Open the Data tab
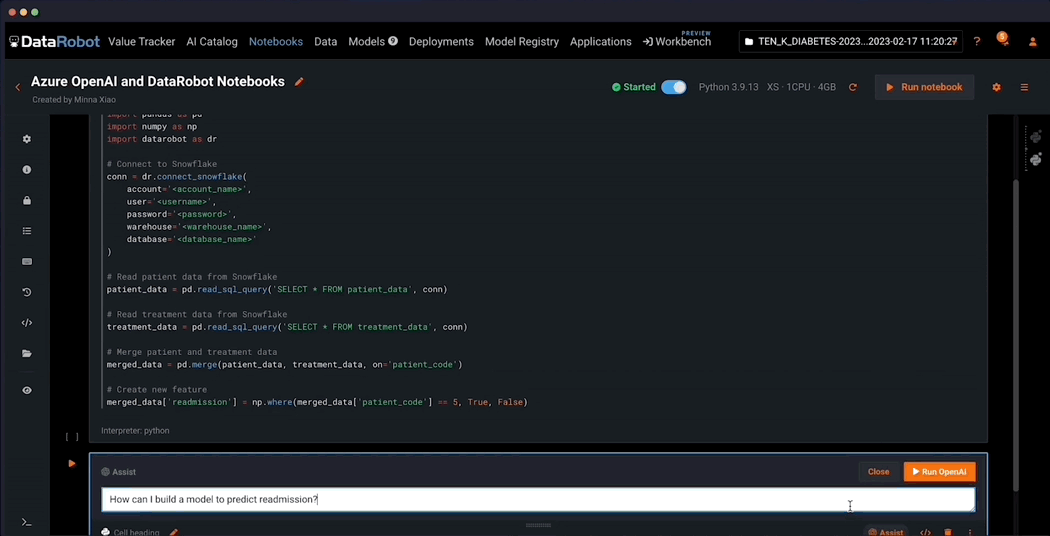 pos(325,42)
